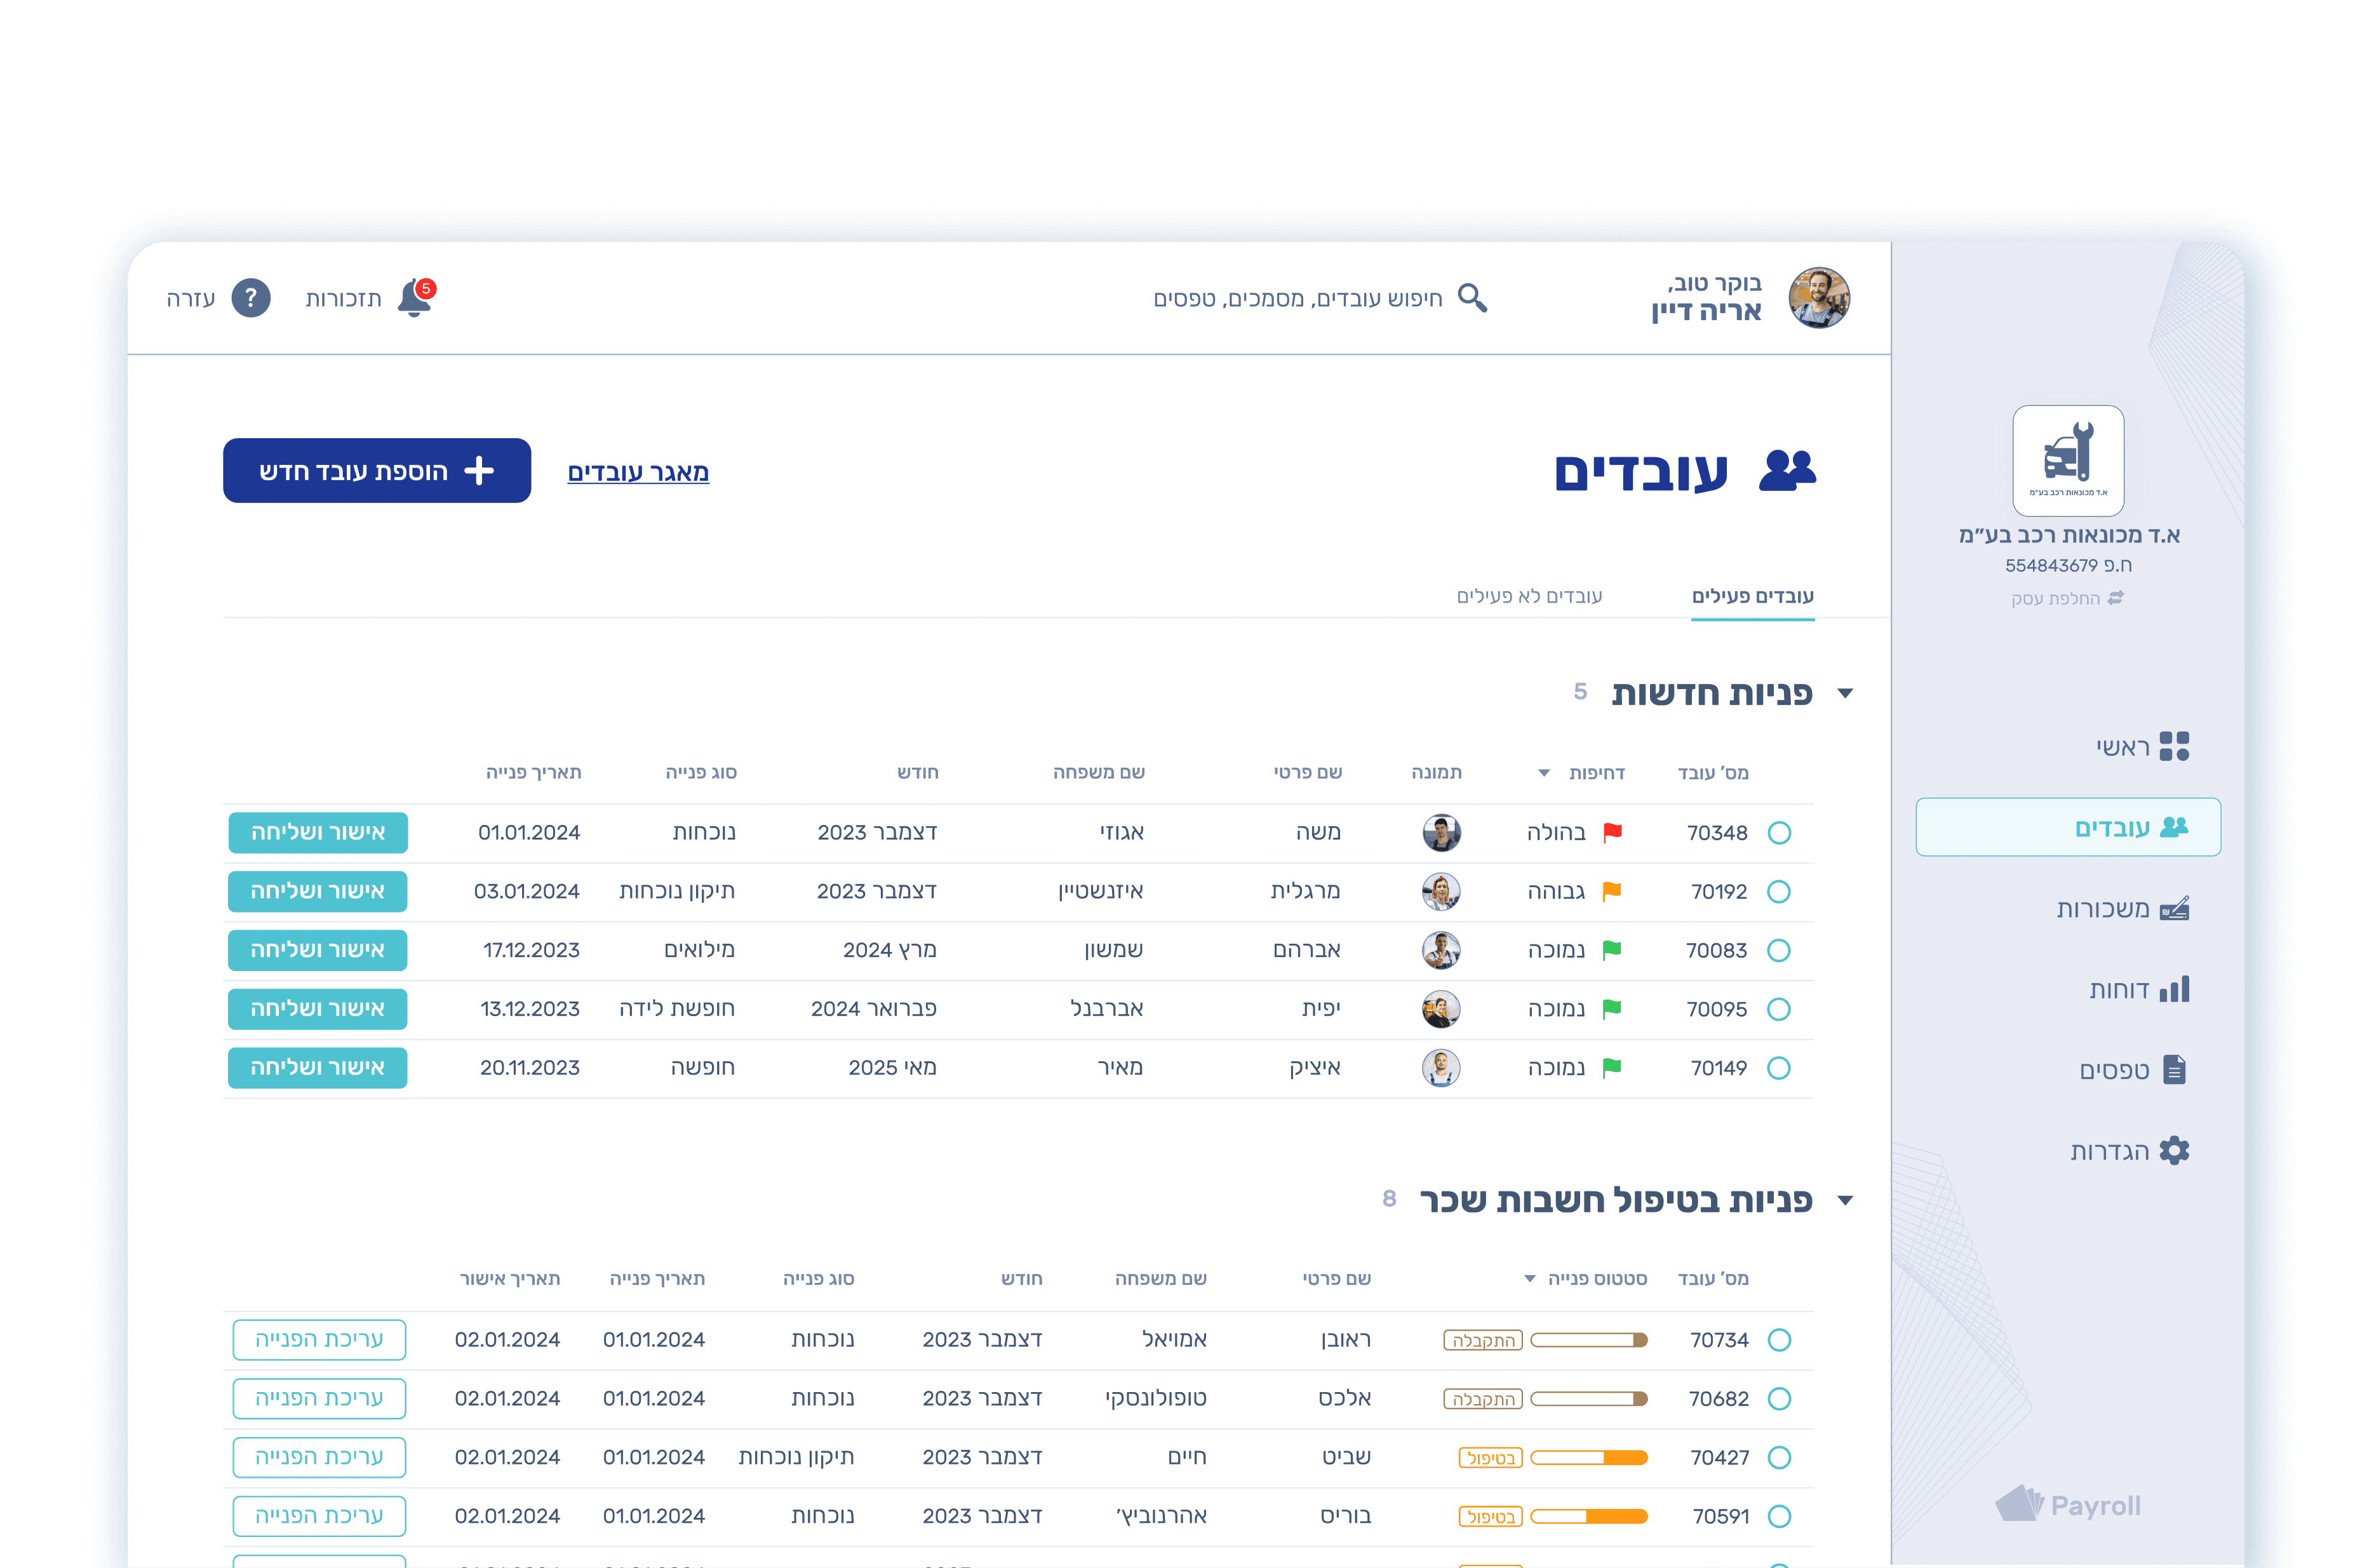Image resolution: width=2374 pixels, height=1568 pixels.
Task: Click the red בהולה flag for 70348
Action: [1612, 833]
